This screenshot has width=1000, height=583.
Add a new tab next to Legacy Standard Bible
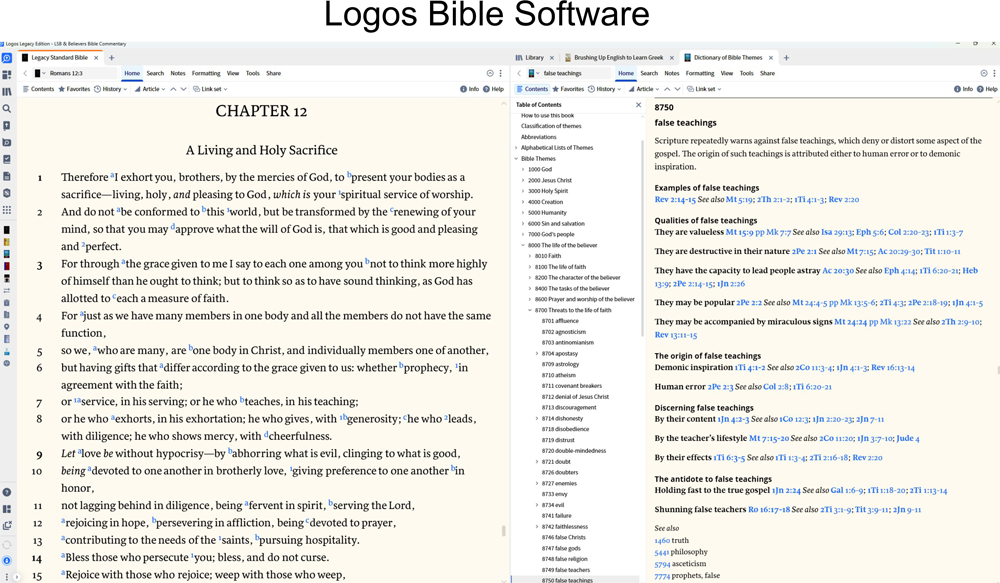[112, 57]
